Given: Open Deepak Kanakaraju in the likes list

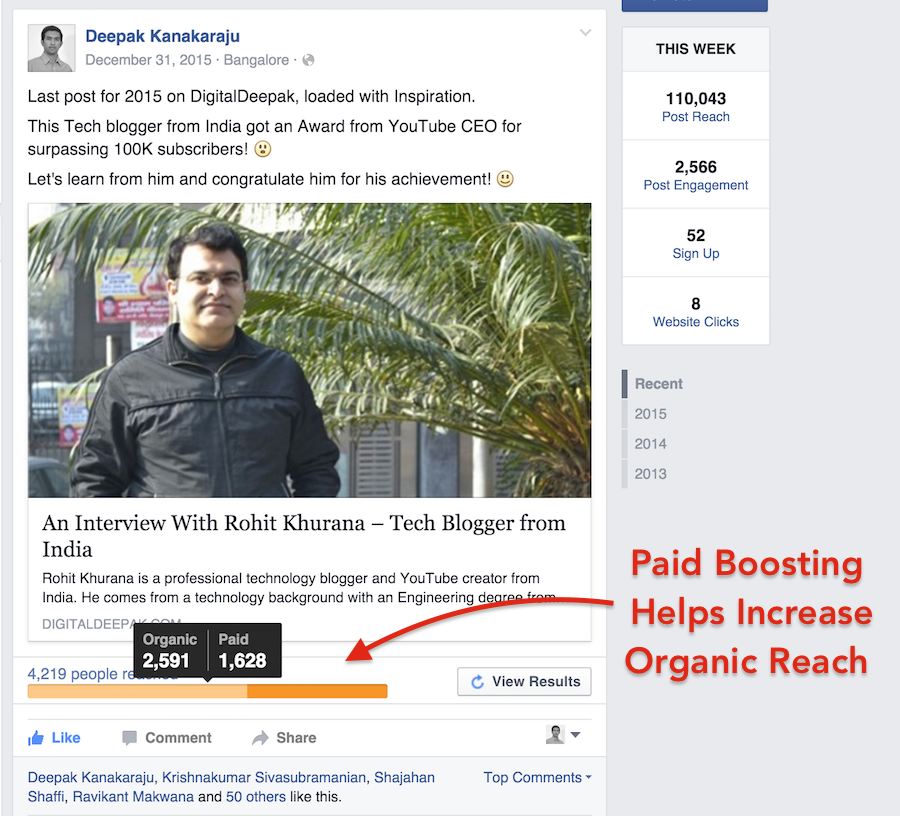Looking at the screenshot, I should coord(90,778).
